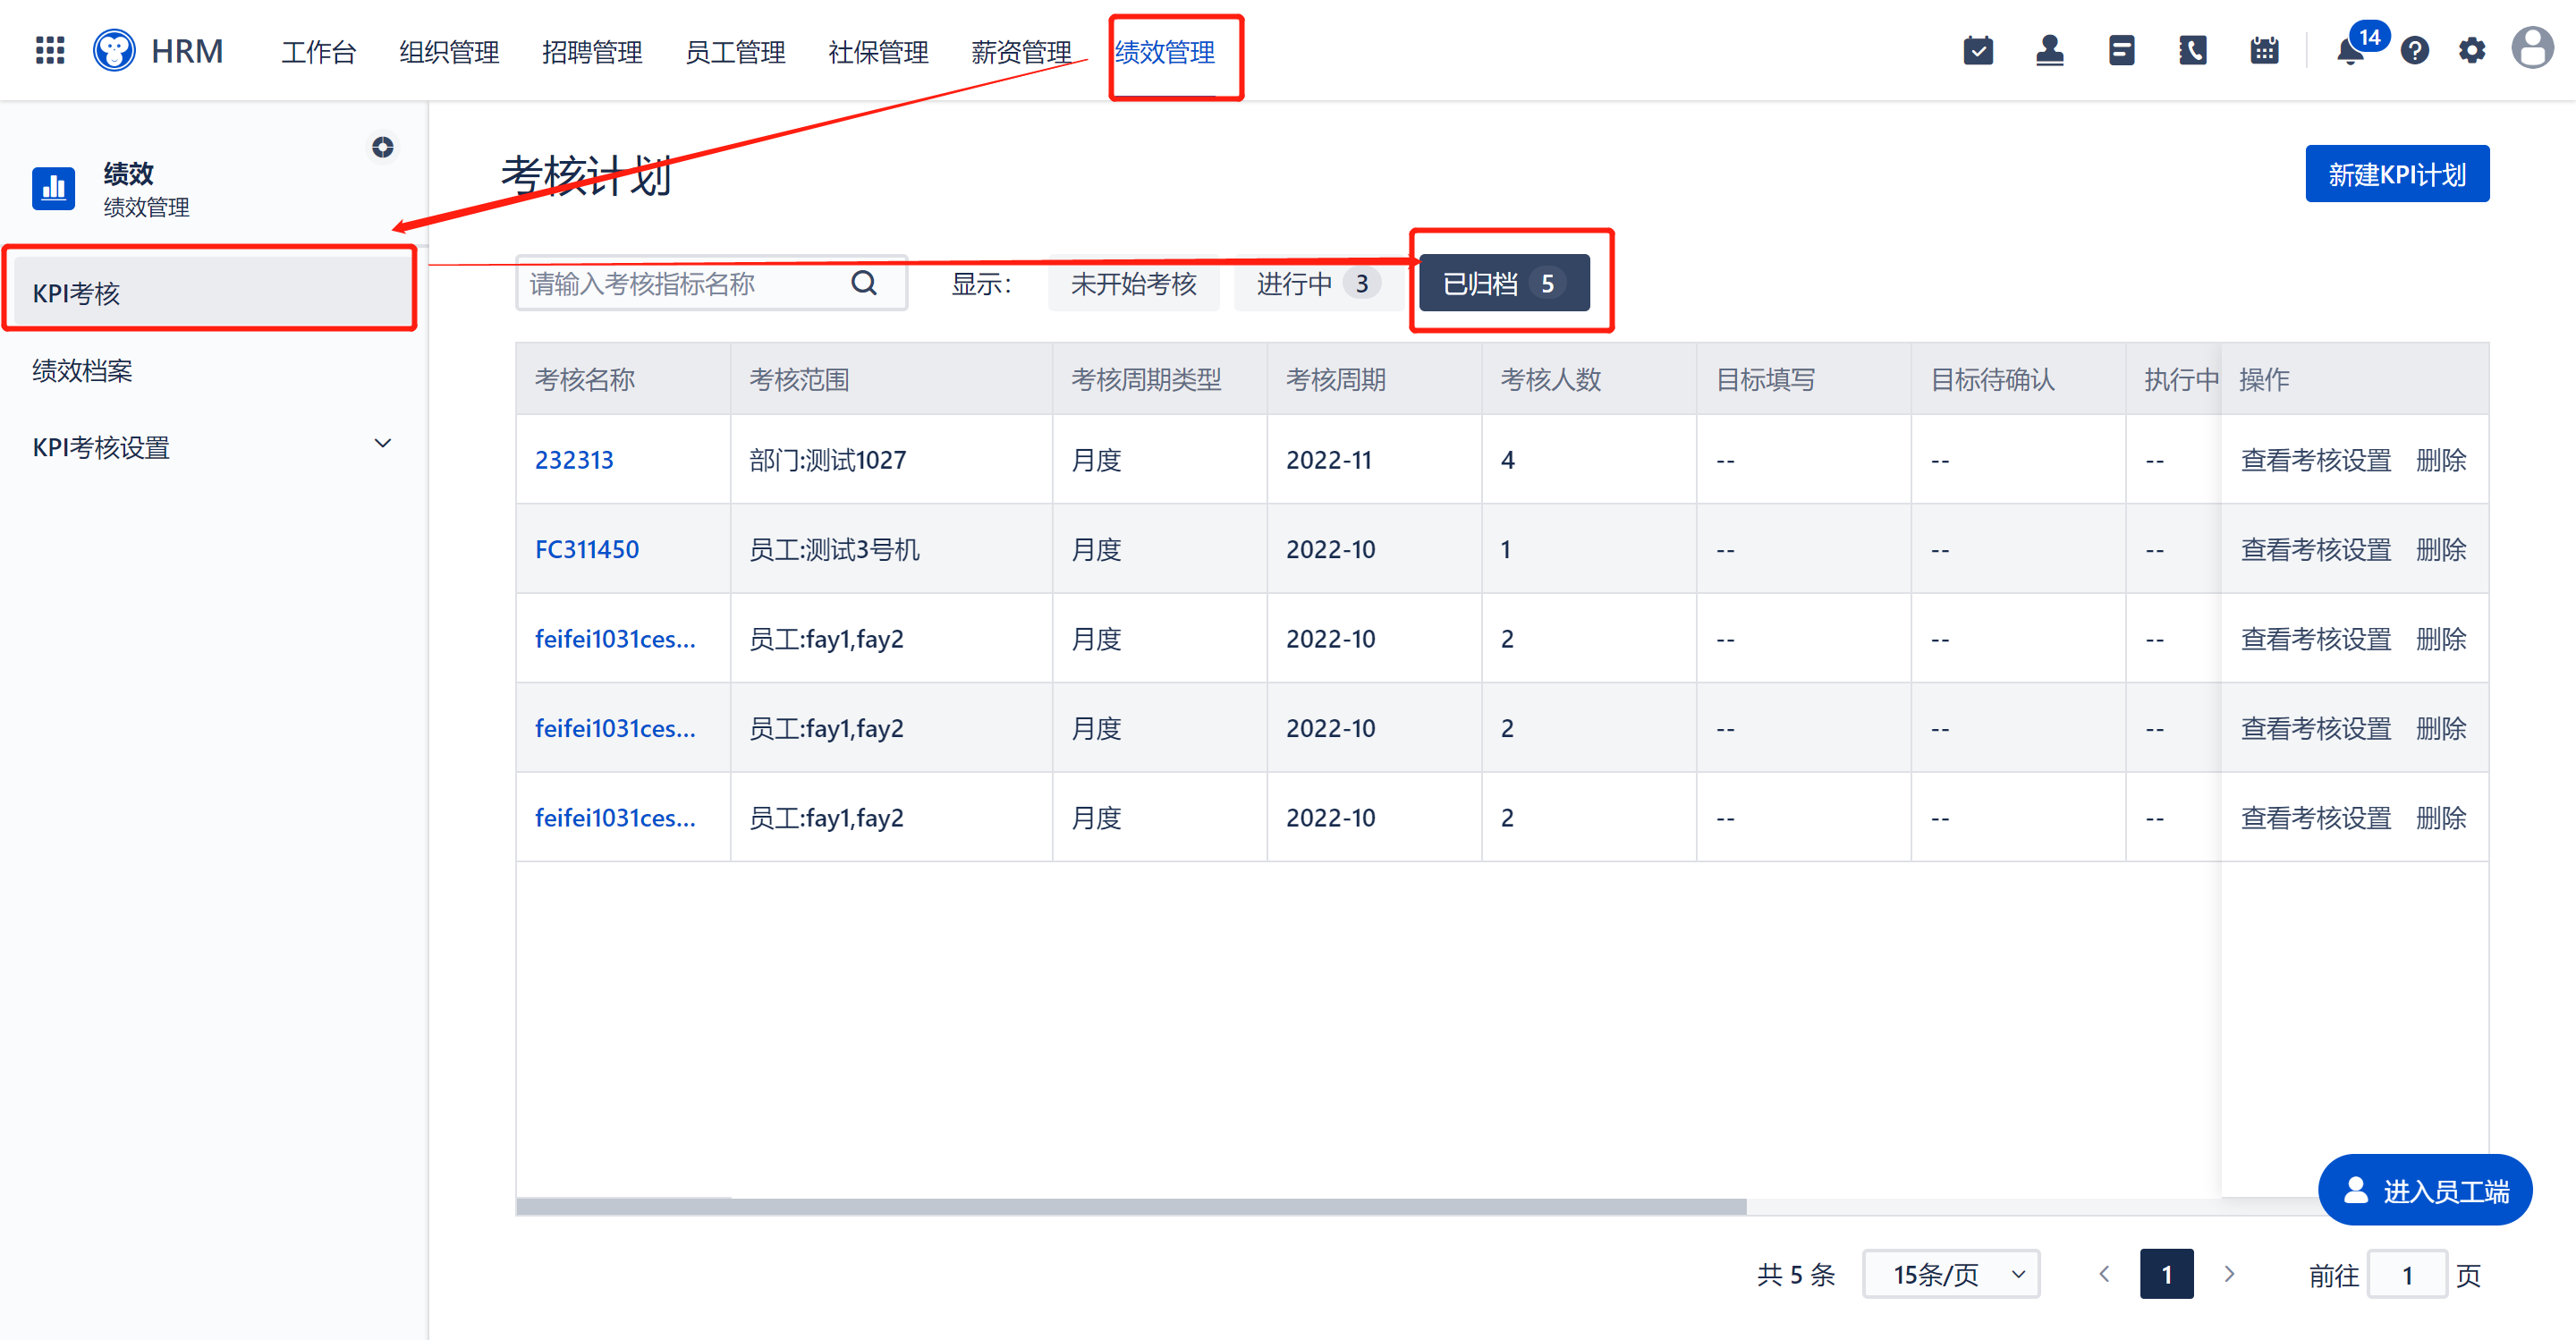This screenshot has height=1340, width=2576.
Task: Expand the KPI考核设置 sidebar group
Action: (214, 446)
